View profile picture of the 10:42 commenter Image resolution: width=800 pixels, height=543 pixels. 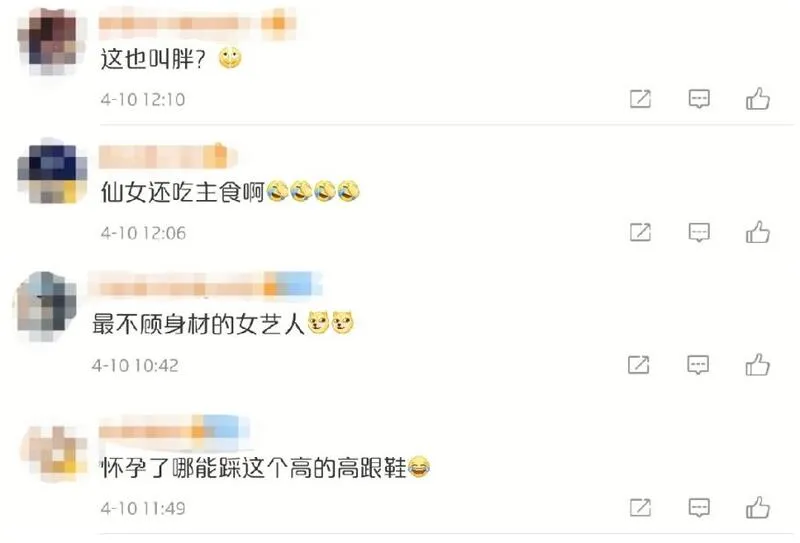coord(45,304)
